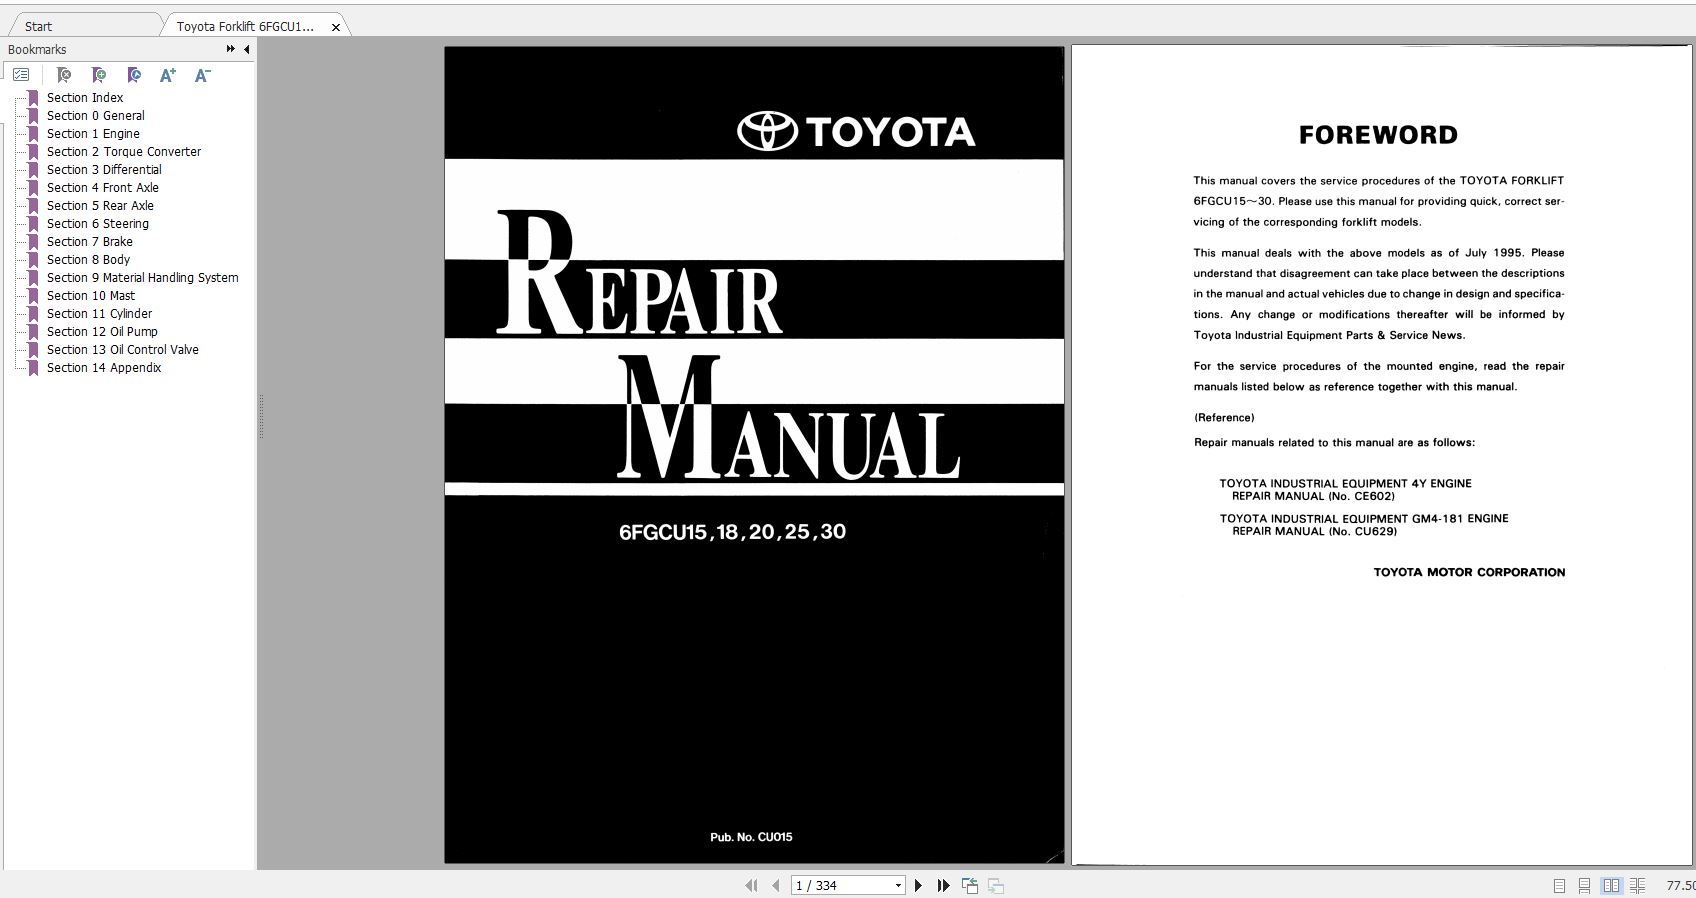Viewport: 1696px width, 898px height.
Task: Expand bookmarks panel with double arrow
Action: 231,49
